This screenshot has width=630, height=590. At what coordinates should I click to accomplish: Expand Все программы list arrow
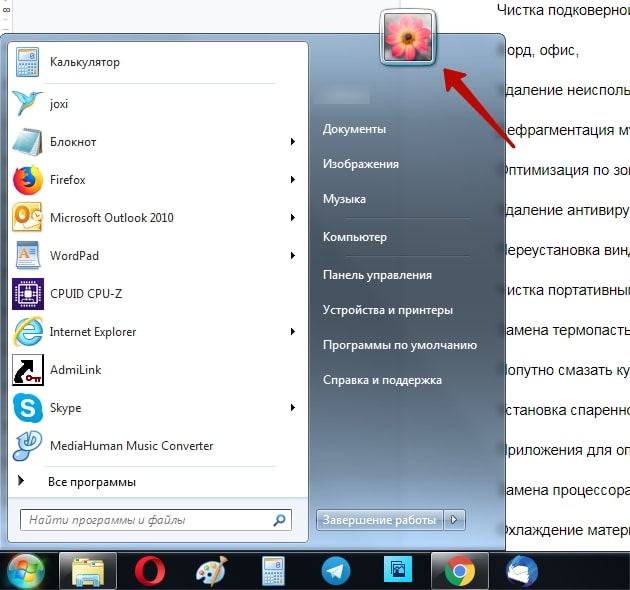coord(21,480)
